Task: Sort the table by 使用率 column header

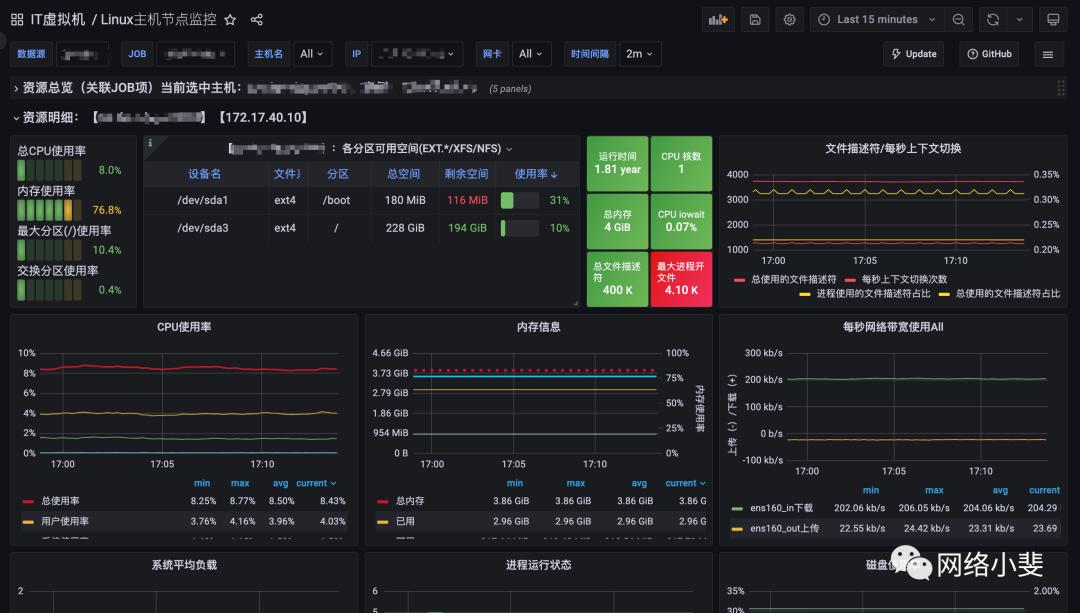Action: pyautogui.click(x=536, y=174)
